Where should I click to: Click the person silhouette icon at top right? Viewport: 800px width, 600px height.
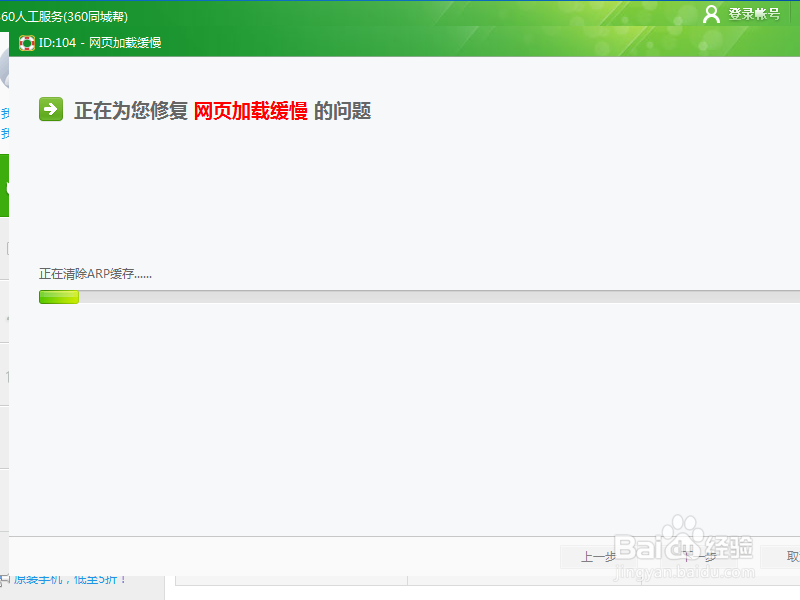click(711, 14)
